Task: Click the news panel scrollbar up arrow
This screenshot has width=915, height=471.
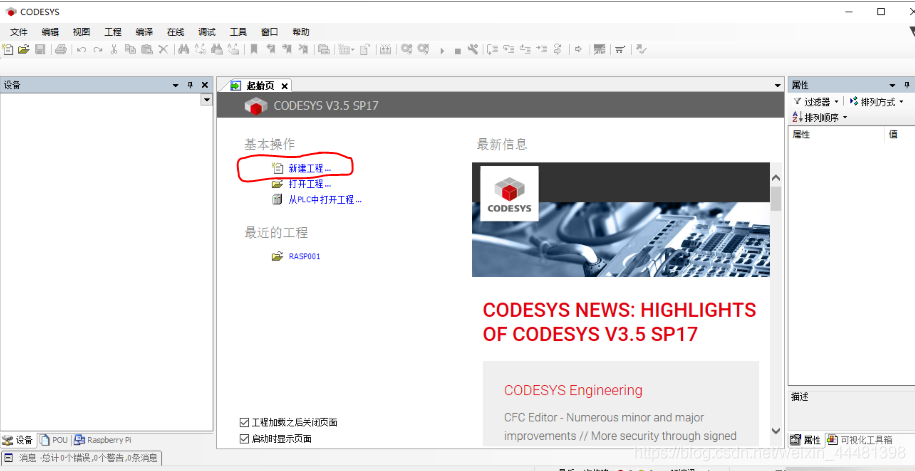Action: click(776, 178)
